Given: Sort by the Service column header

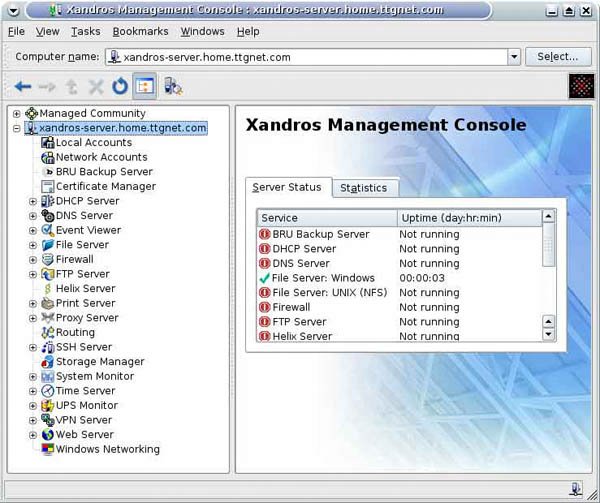Looking at the screenshot, I should 326,217.
